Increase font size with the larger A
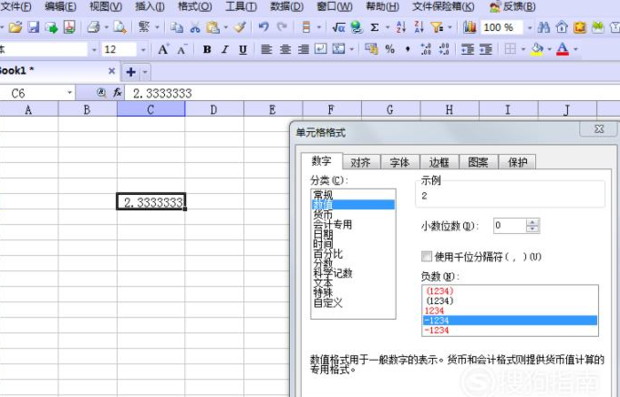The height and width of the screenshot is (397, 620). coord(163,49)
